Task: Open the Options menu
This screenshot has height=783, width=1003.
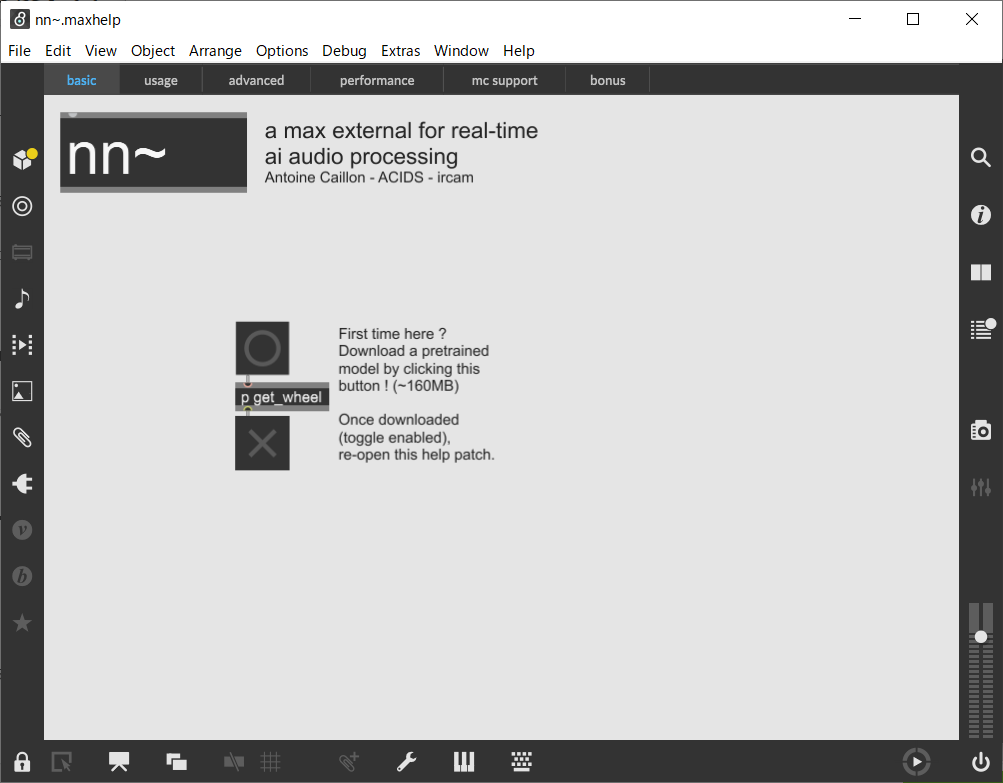Action: [281, 51]
